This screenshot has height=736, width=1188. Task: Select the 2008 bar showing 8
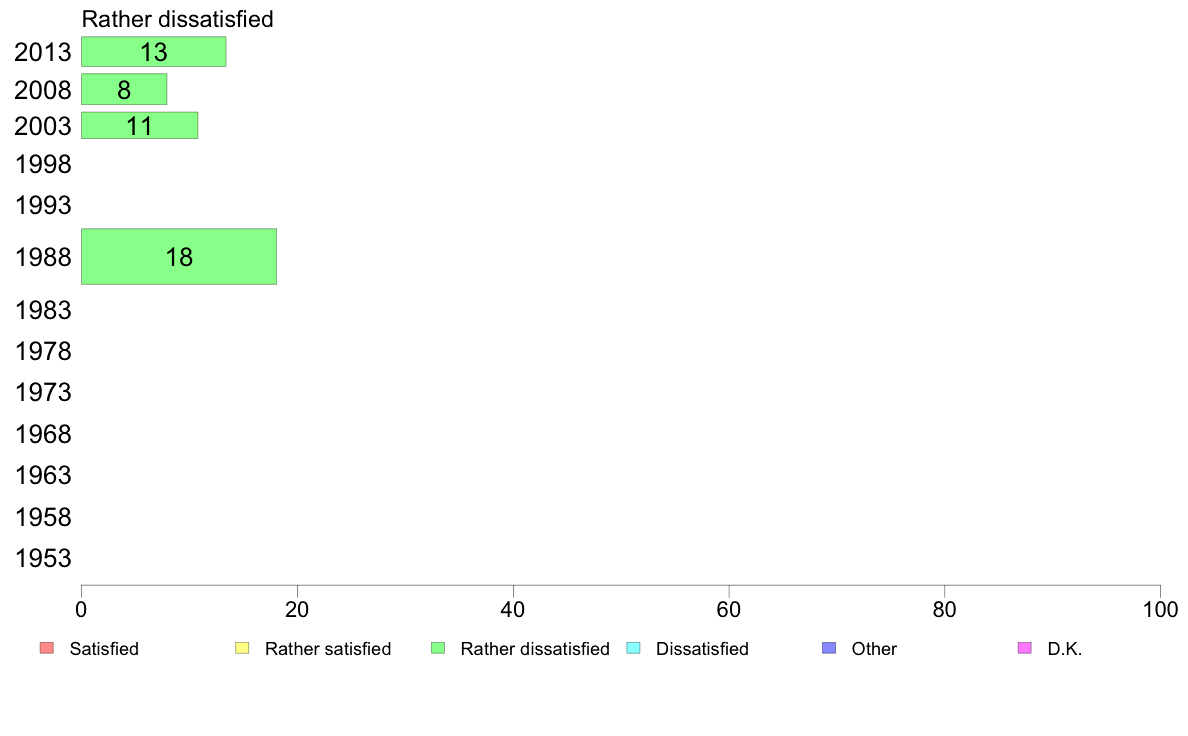pos(124,89)
